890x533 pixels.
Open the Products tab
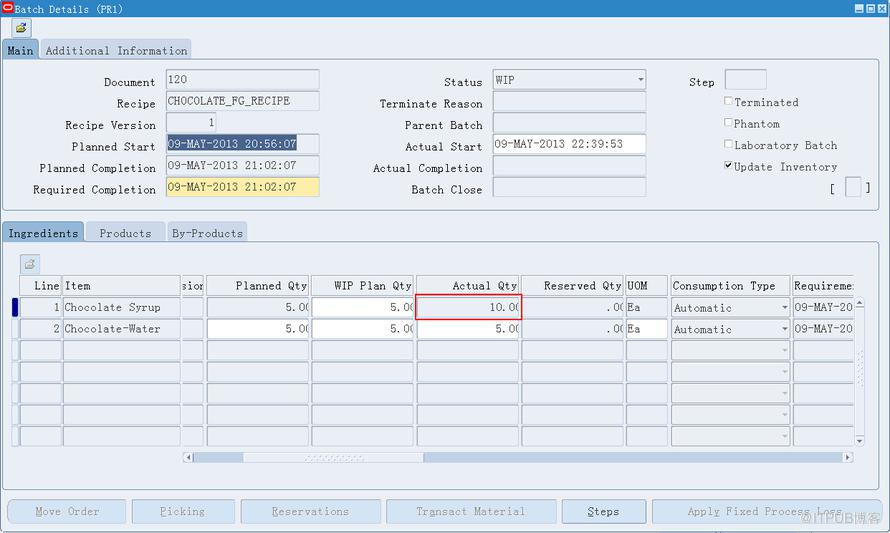125,233
